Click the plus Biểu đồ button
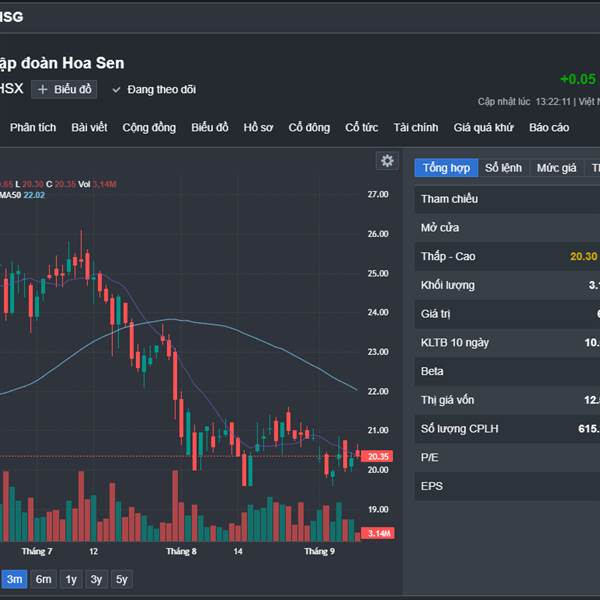Viewport: 600px width, 600px height. [64, 90]
